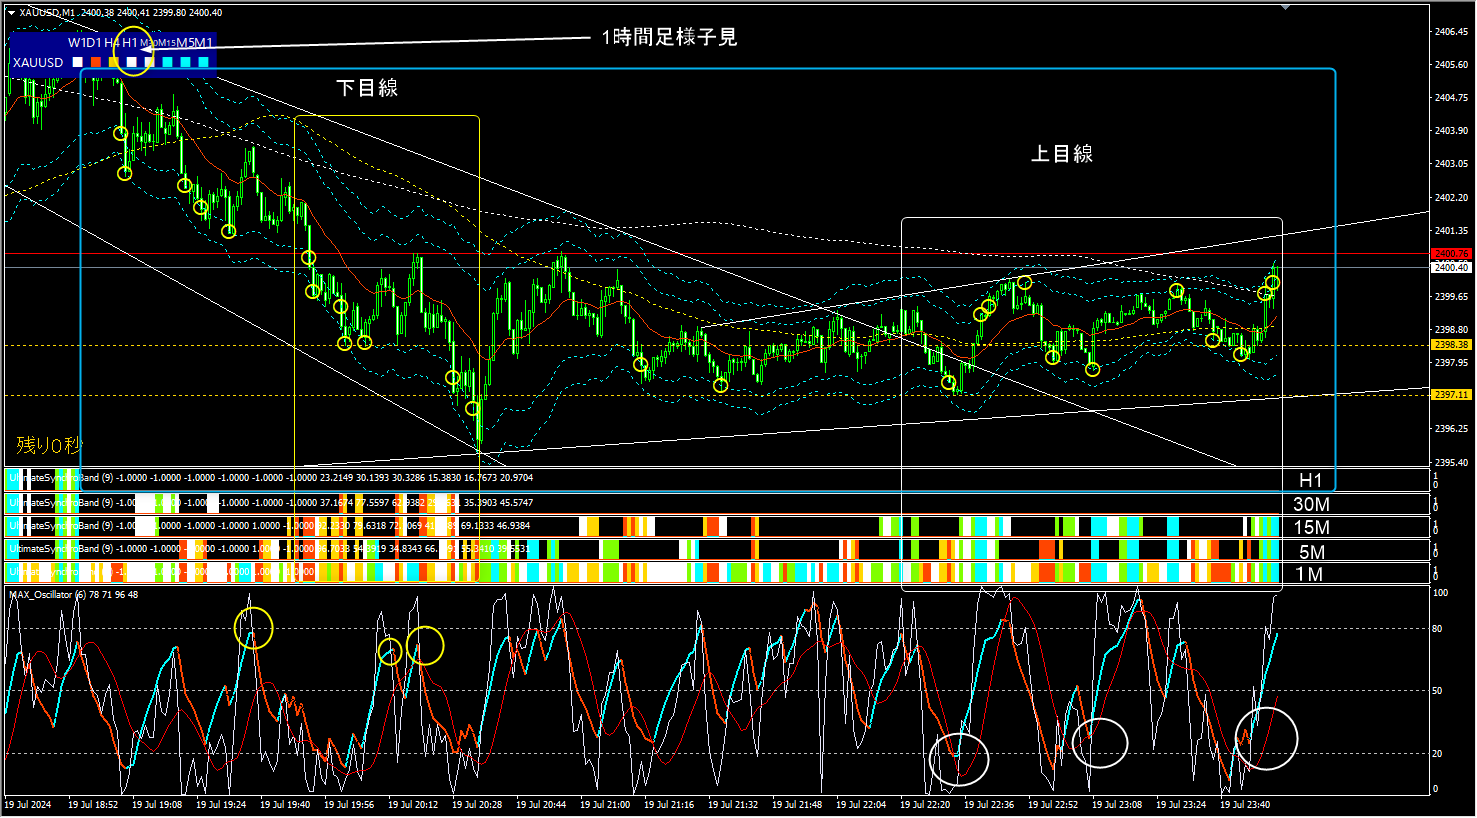Screen dimensions: 1477x818
Task: Click the 1M sync band row label
Action: [1309, 574]
